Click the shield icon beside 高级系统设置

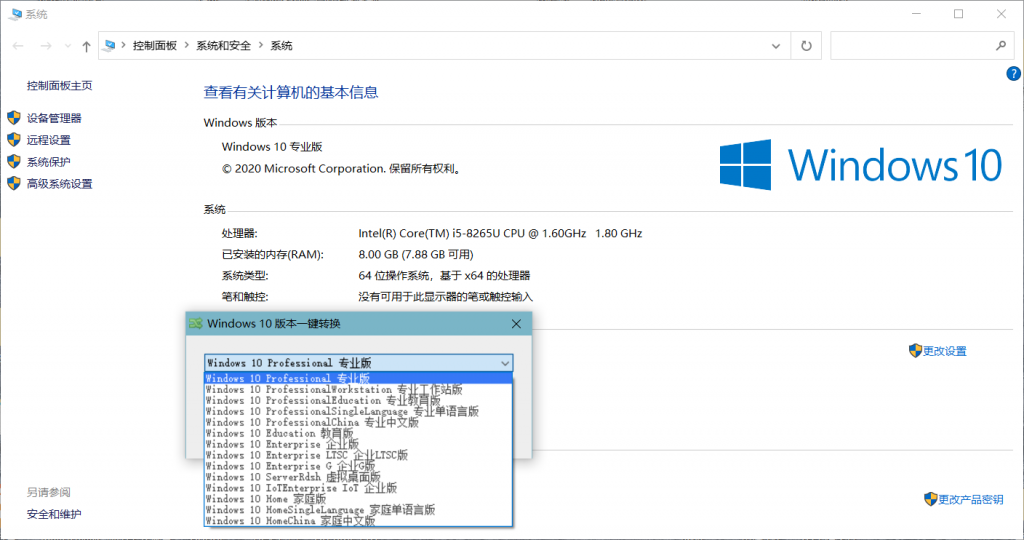click(14, 183)
